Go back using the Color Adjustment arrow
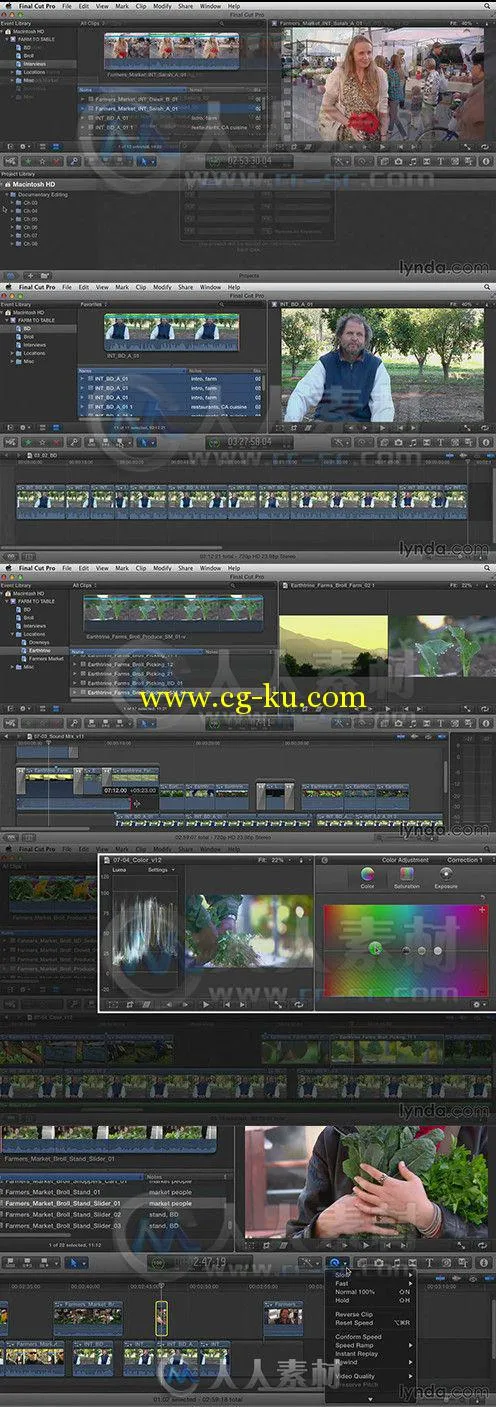 click(x=324, y=860)
